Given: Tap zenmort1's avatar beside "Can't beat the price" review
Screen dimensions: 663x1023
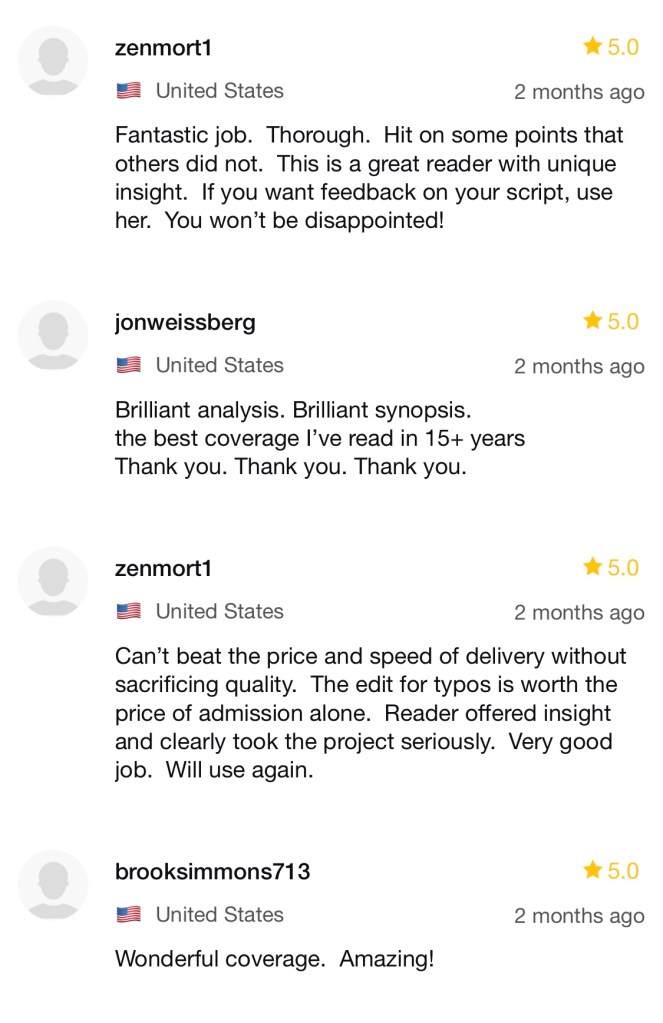Looking at the screenshot, I should tap(54, 581).
